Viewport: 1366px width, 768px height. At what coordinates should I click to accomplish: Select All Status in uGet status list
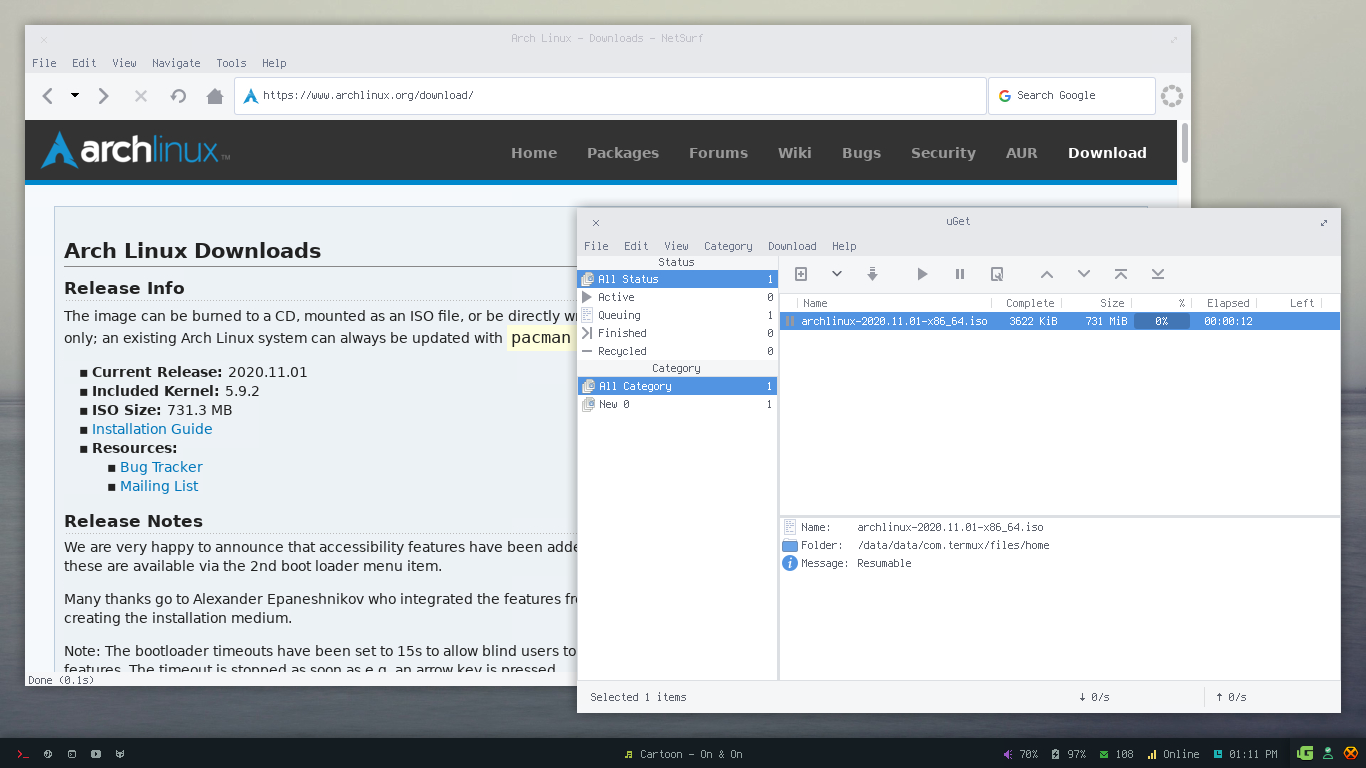coord(677,279)
